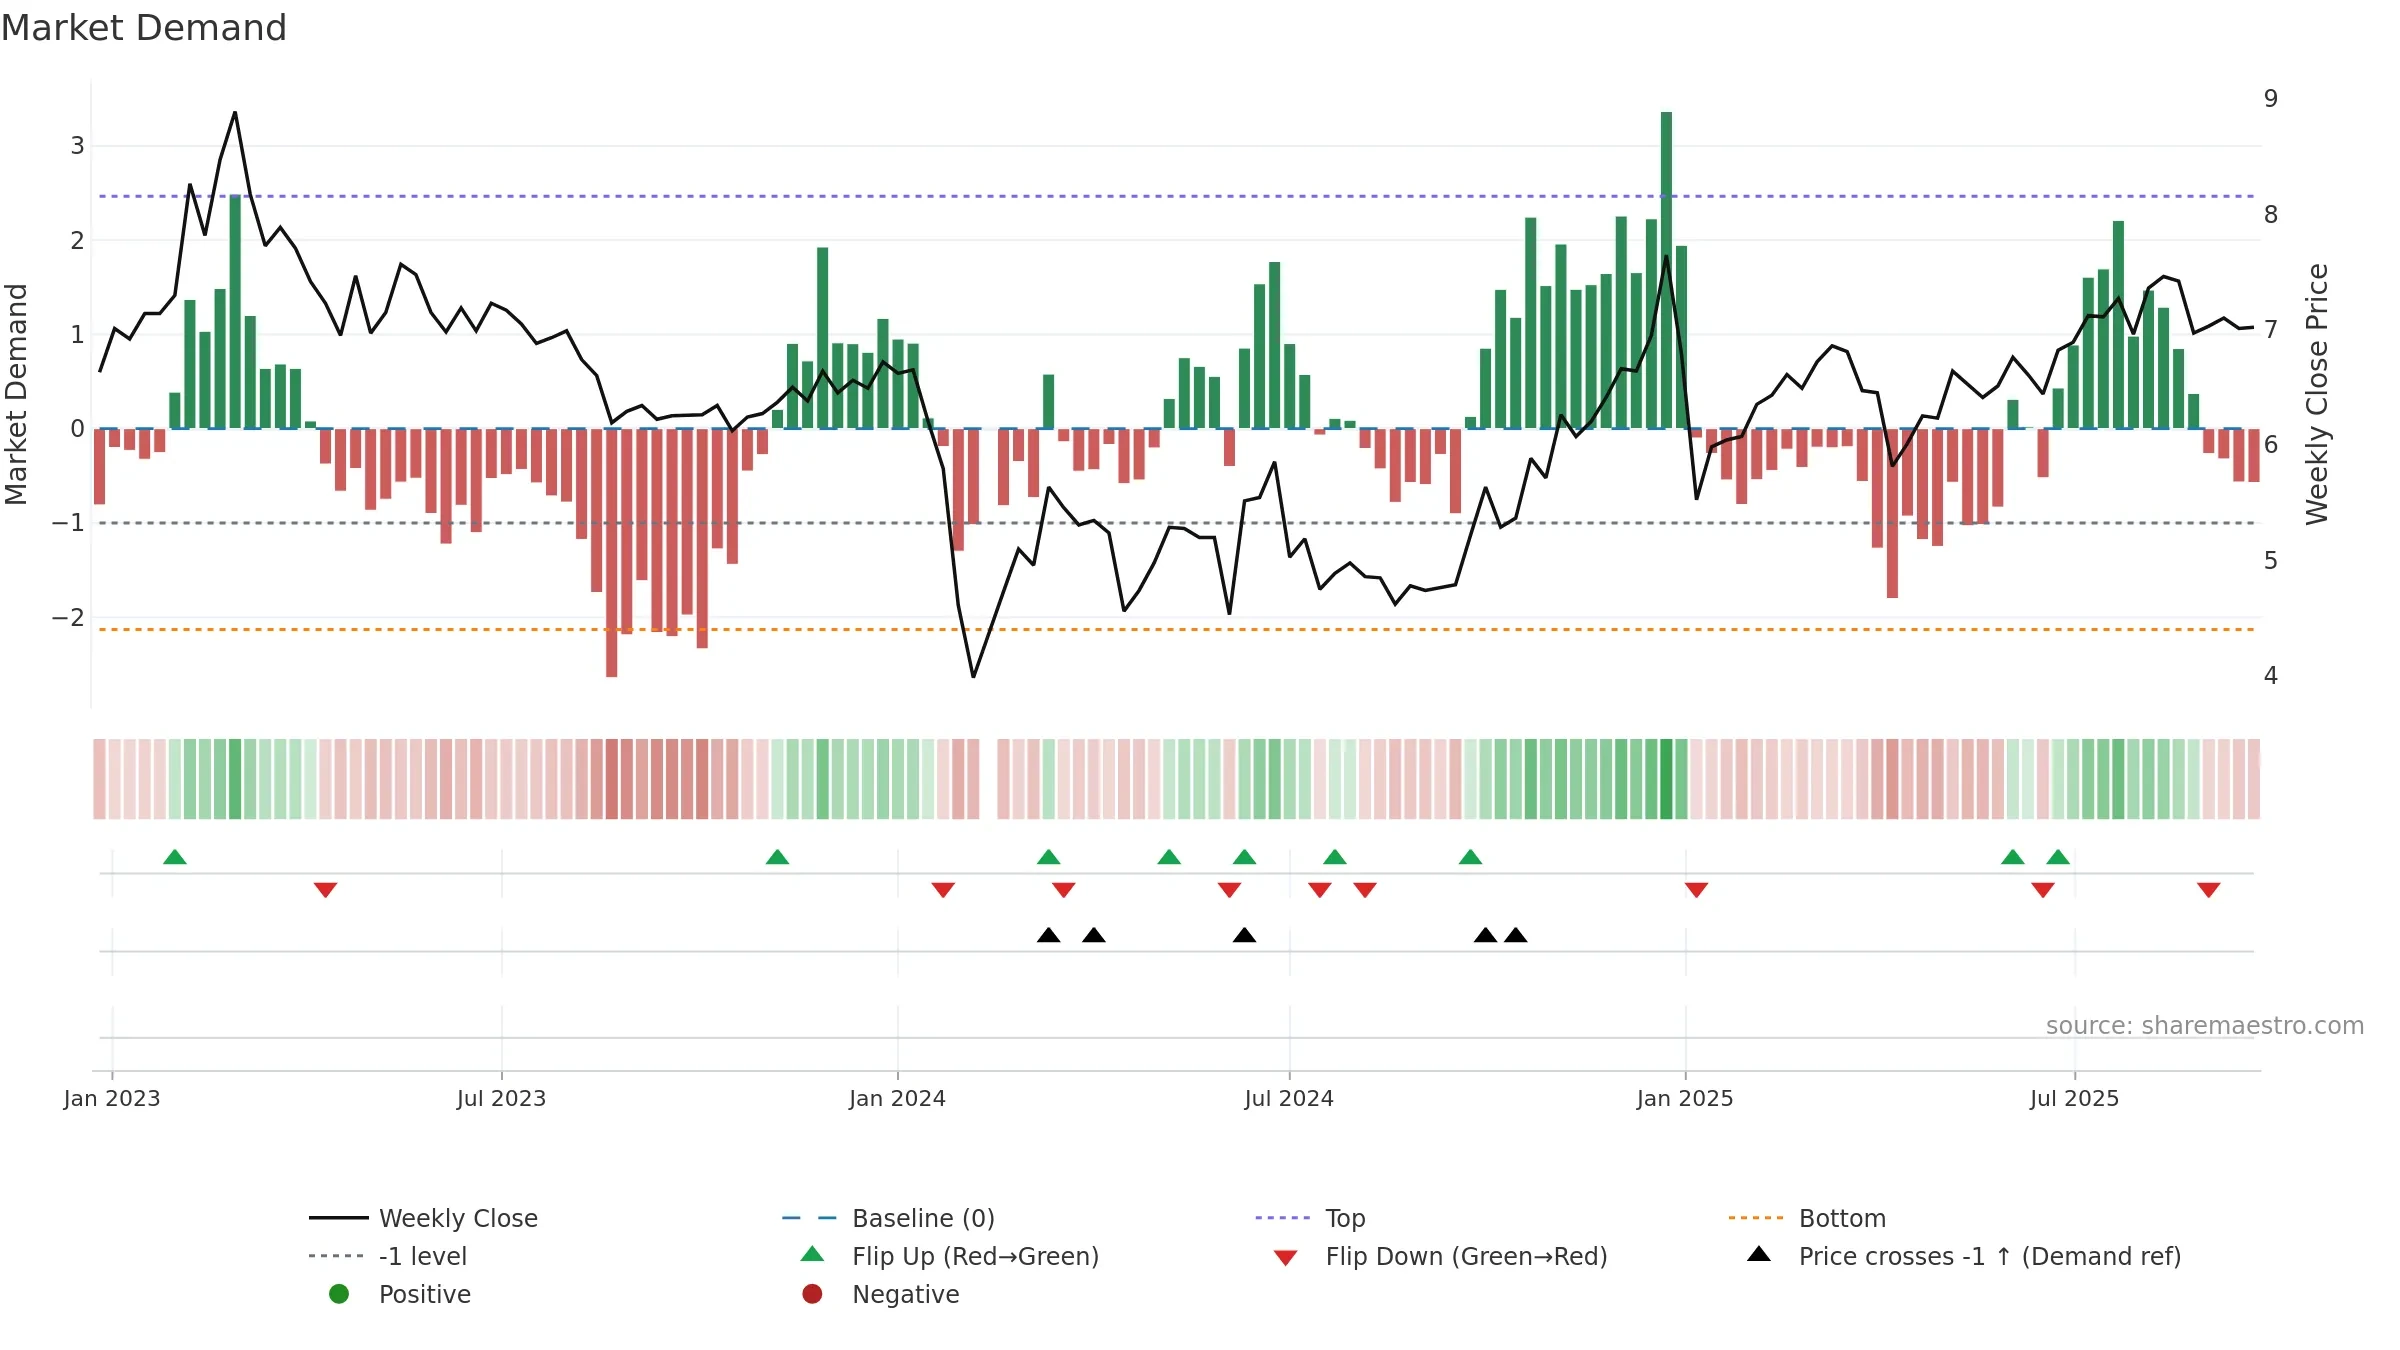
Task: Click the Jan 2023 axis label
Action: click(112, 1098)
